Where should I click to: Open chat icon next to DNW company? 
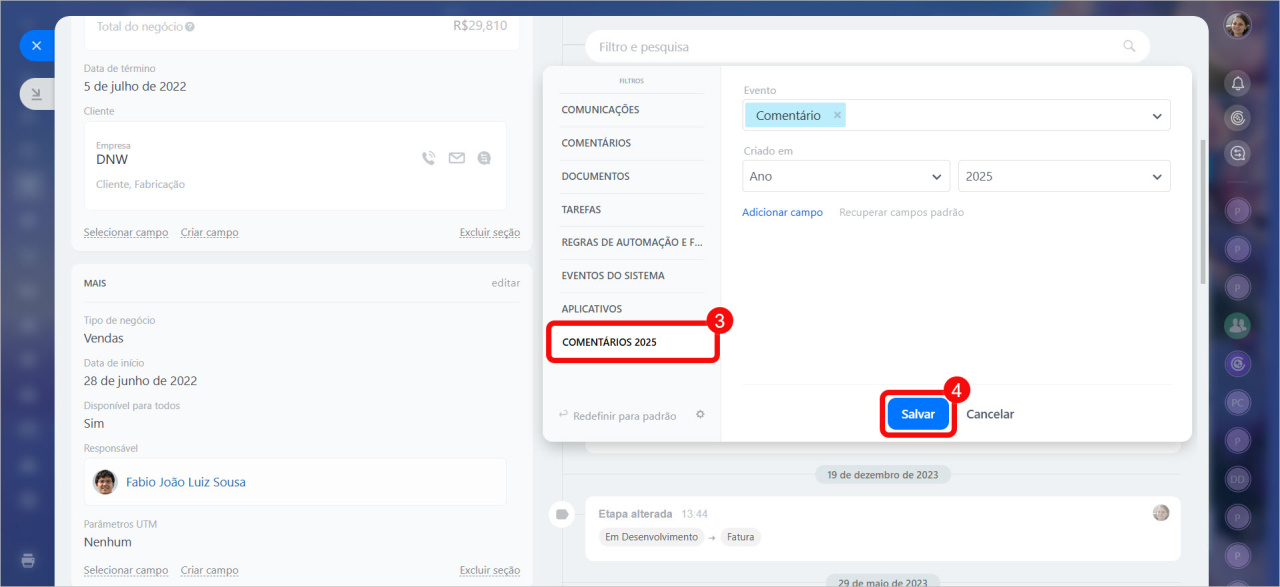tap(484, 158)
